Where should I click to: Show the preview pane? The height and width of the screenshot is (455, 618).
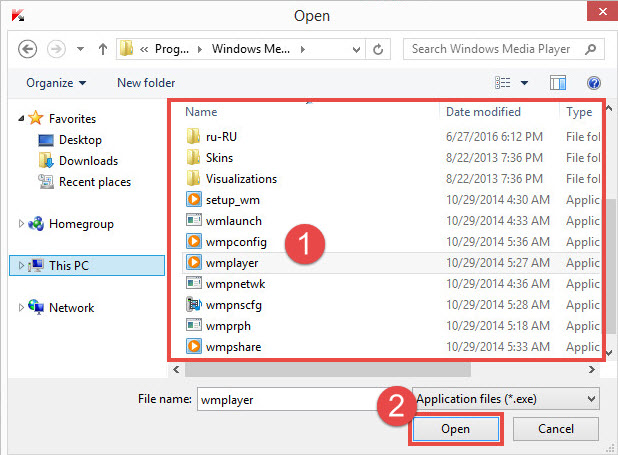[558, 83]
